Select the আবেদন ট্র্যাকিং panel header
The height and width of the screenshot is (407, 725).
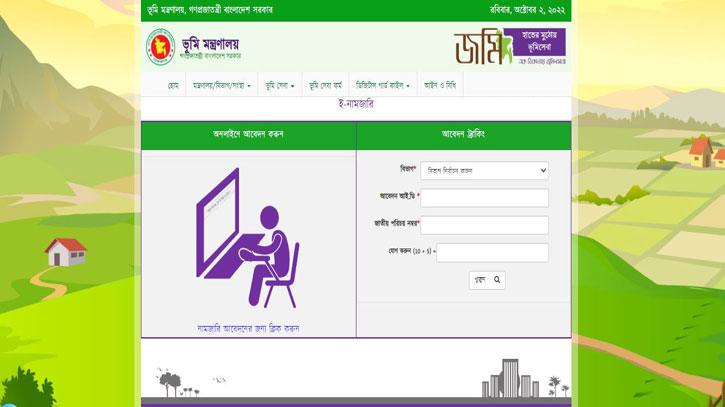[463, 134]
